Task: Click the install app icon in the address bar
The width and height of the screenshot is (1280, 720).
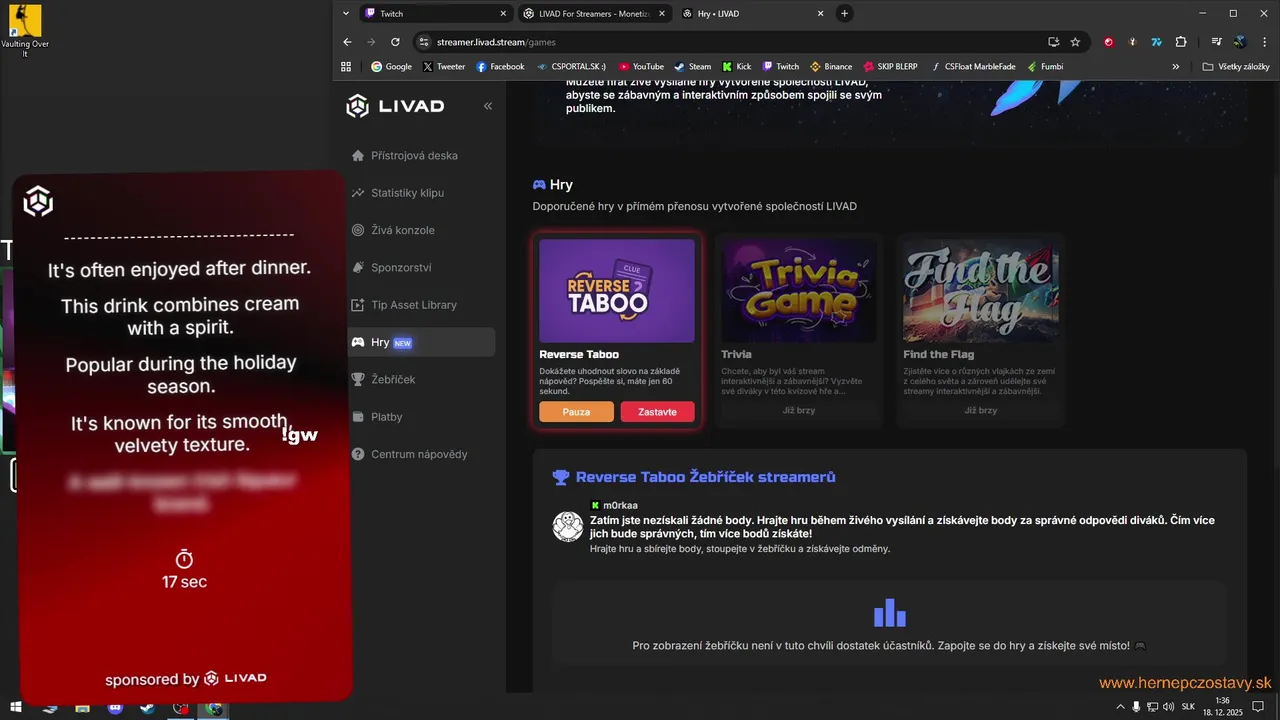Action: [1053, 42]
